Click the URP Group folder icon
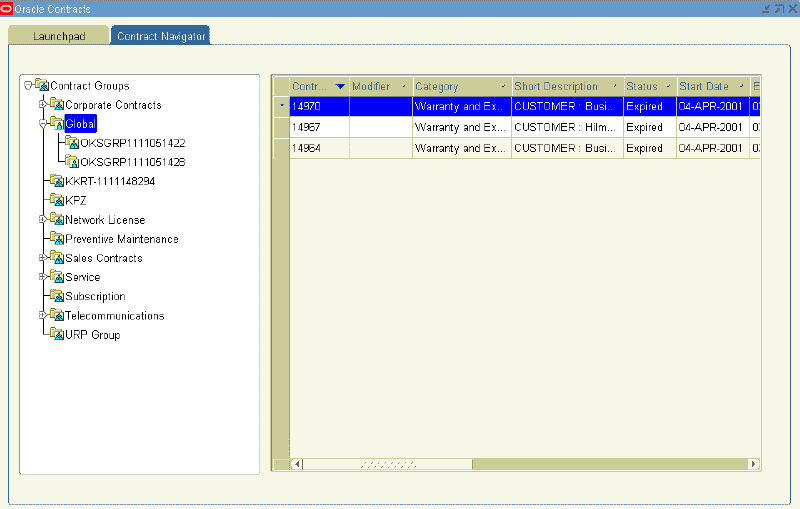The height and width of the screenshot is (509, 800). click(57, 334)
